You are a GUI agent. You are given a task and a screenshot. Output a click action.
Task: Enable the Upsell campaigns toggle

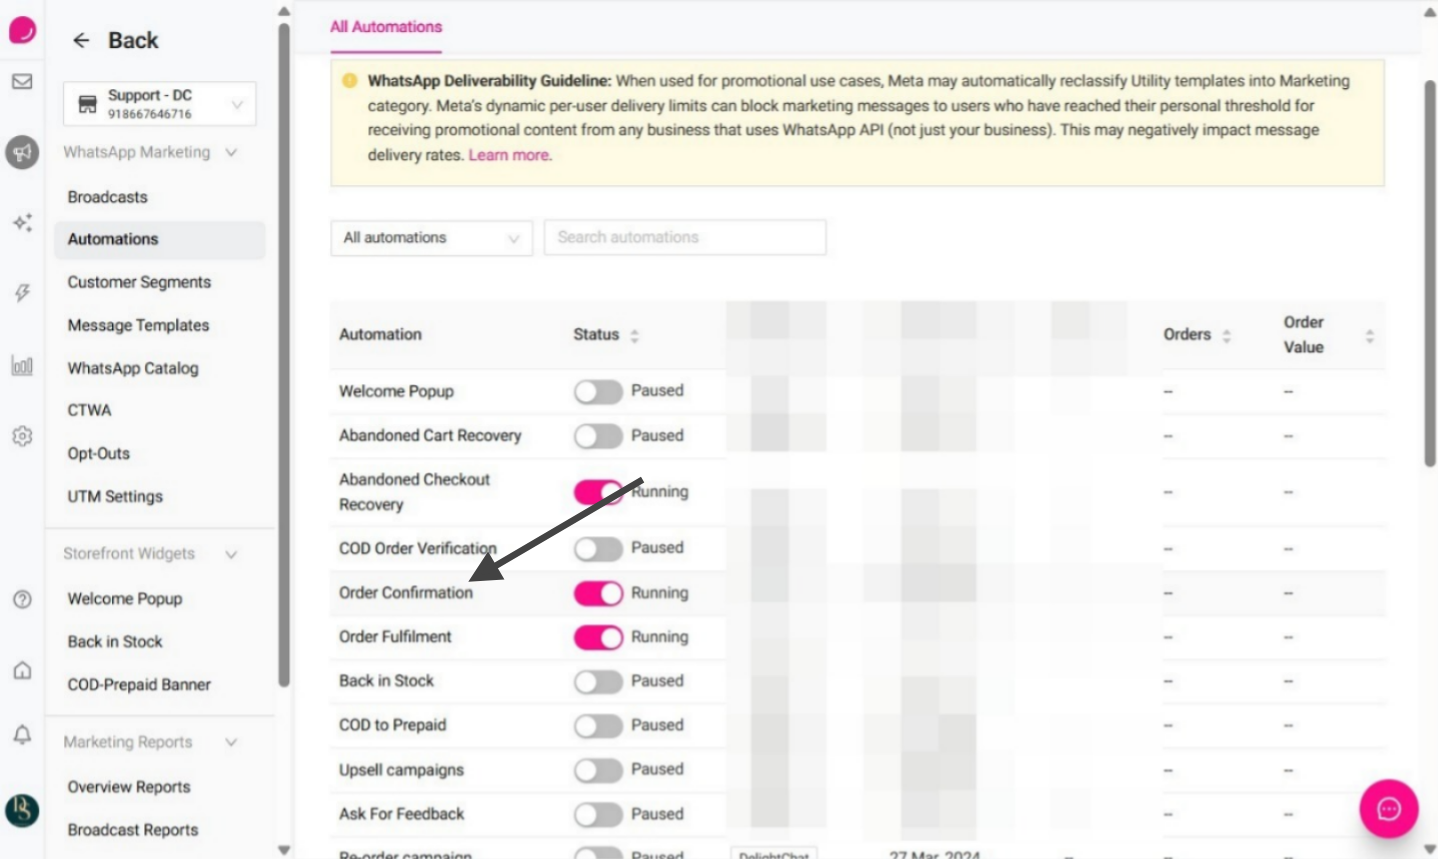598,770
